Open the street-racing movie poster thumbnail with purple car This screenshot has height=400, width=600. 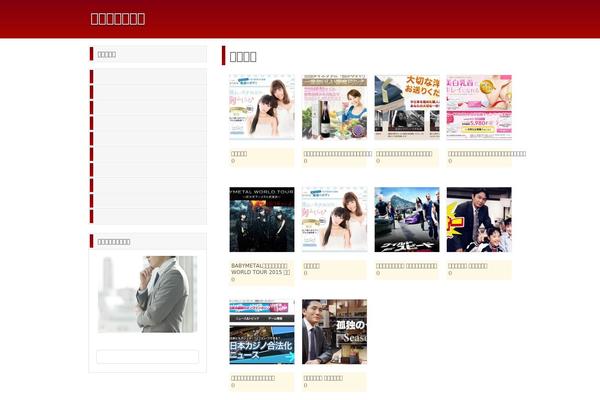[407, 219]
